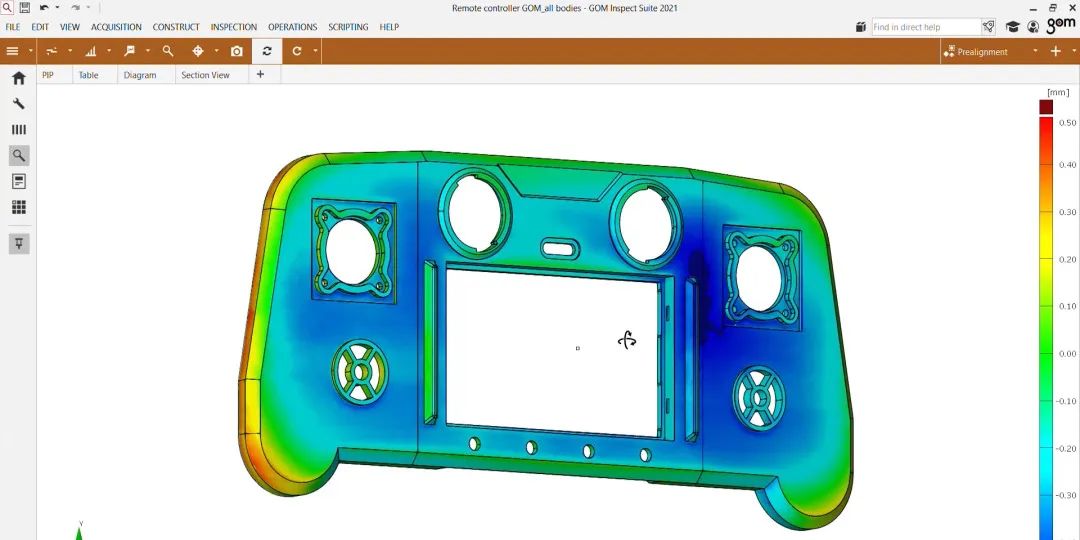Viewport: 1080px width, 540px height.
Task: Open the HELP menu
Action: [389, 27]
